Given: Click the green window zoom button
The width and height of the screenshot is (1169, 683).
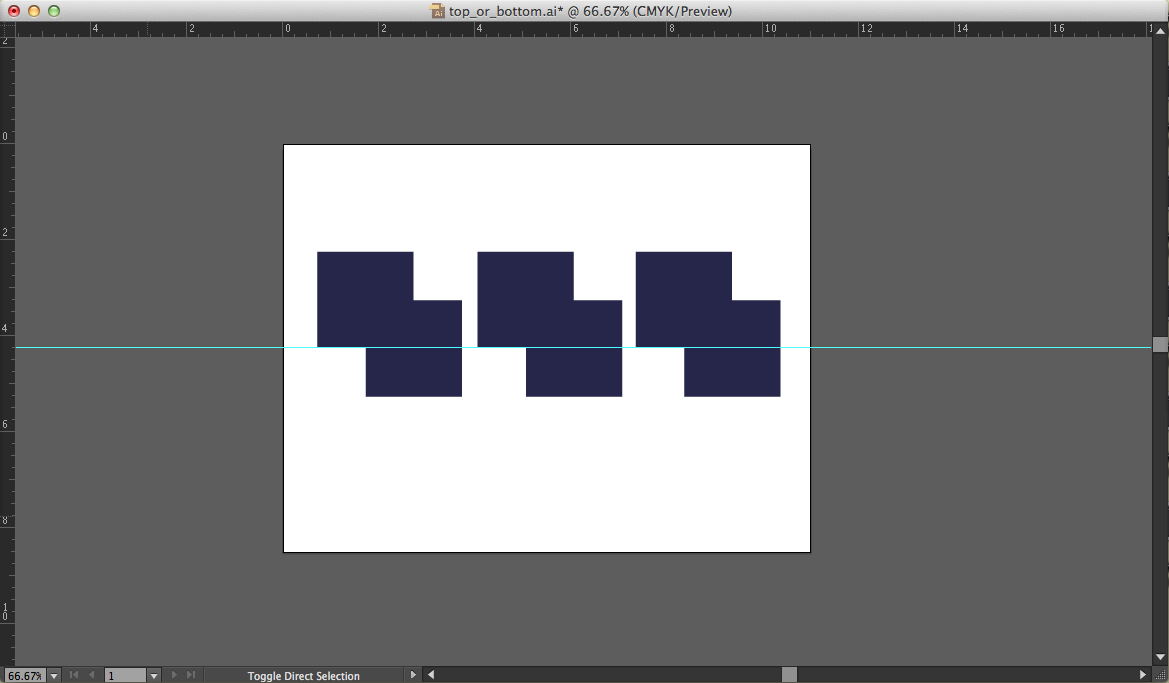Looking at the screenshot, I should (54, 11).
